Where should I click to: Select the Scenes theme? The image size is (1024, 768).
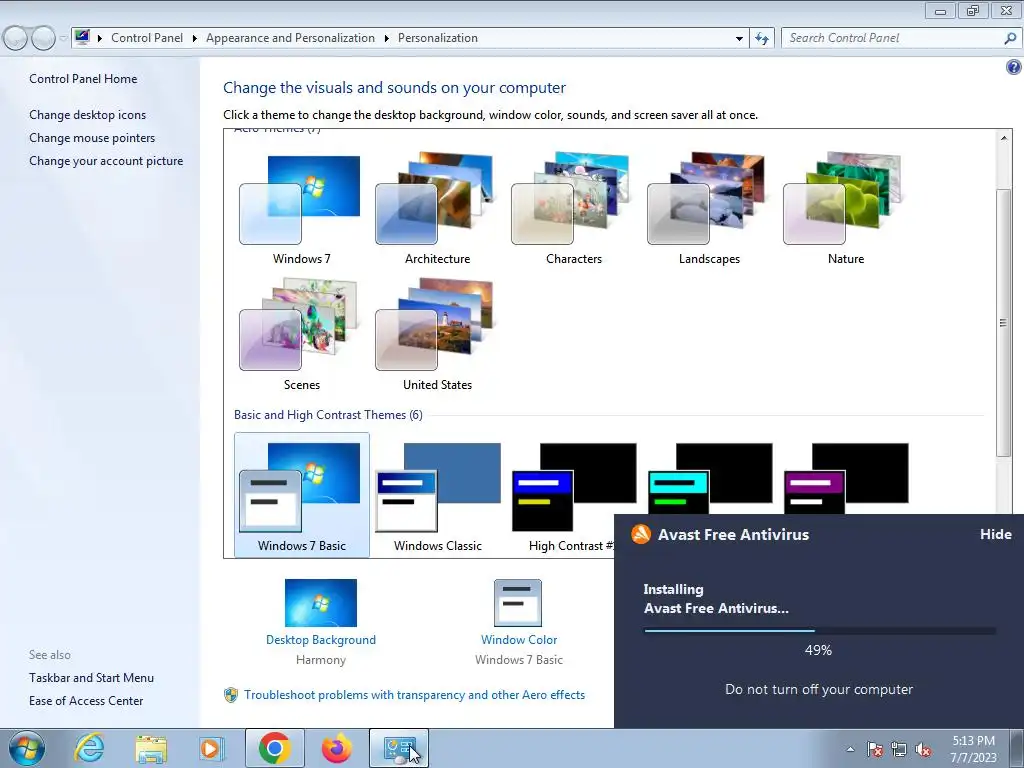[x=301, y=335]
